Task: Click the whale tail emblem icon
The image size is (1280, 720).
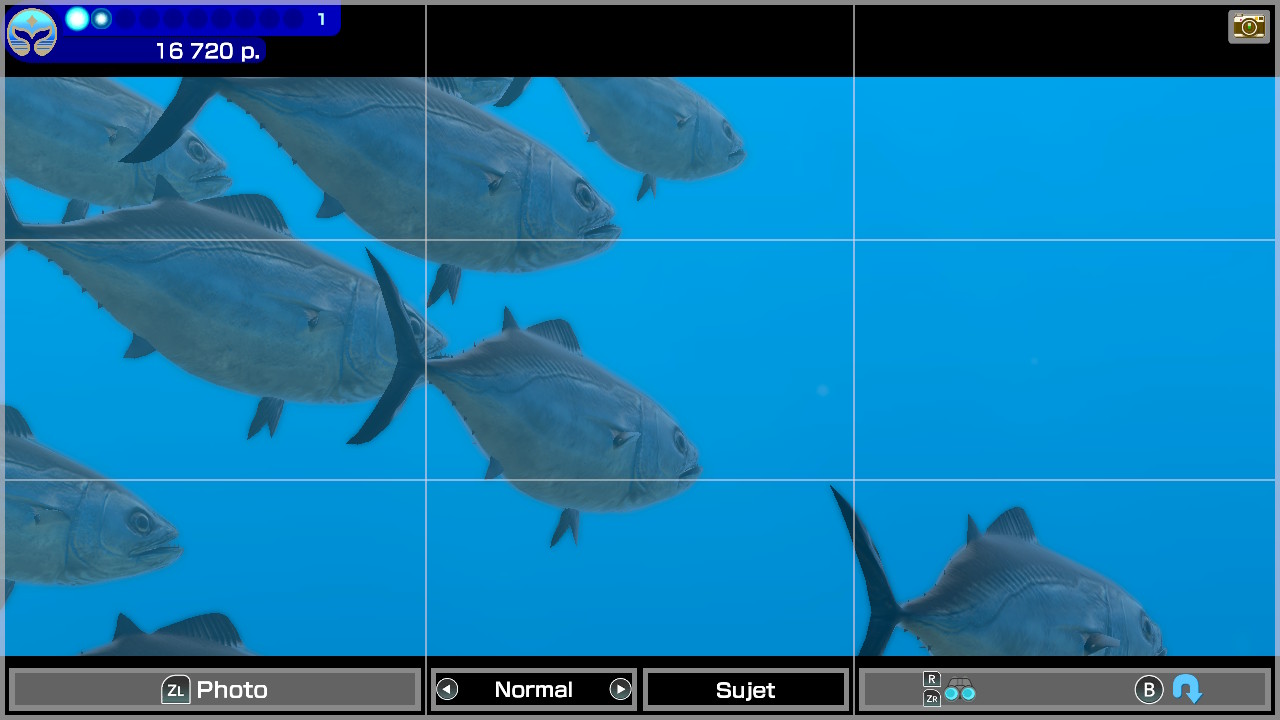Action: point(32,33)
